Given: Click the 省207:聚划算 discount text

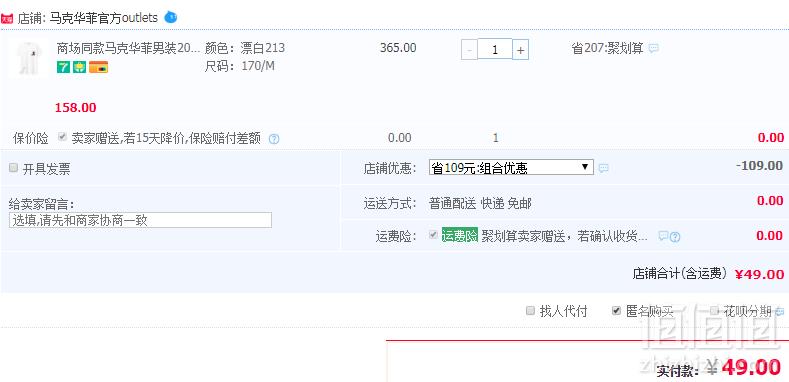Looking at the screenshot, I should coord(607,49).
